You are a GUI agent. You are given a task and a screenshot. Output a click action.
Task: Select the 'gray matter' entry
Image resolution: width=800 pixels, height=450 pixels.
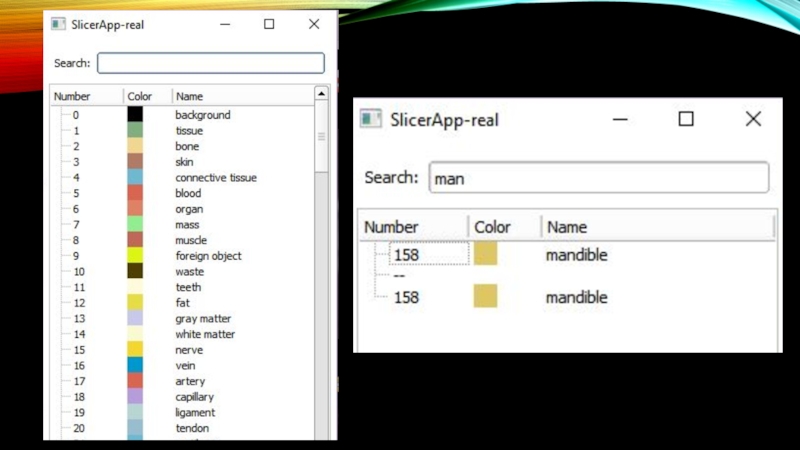[x=203, y=319]
